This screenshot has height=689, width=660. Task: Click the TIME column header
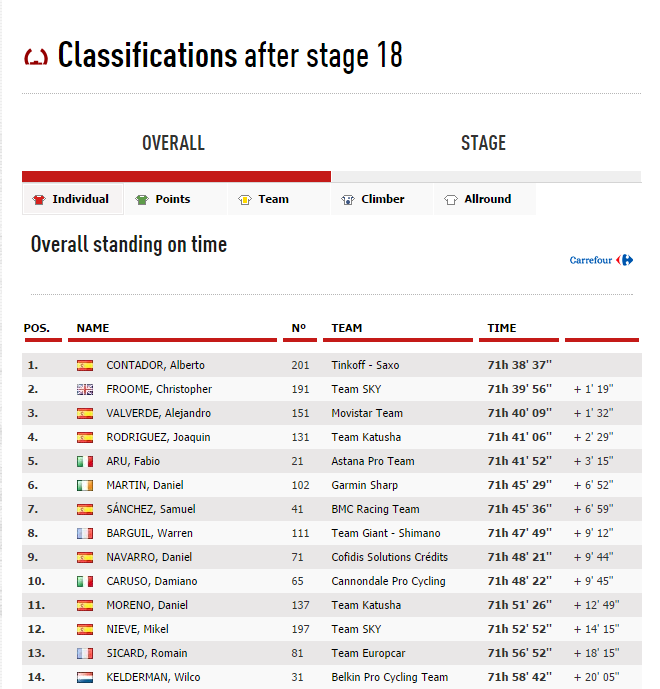coord(502,328)
